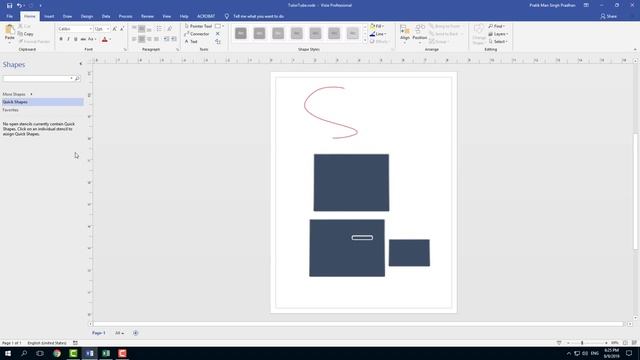640x360 pixels.
Task: Click the connection point X tool
Action: coord(218,34)
